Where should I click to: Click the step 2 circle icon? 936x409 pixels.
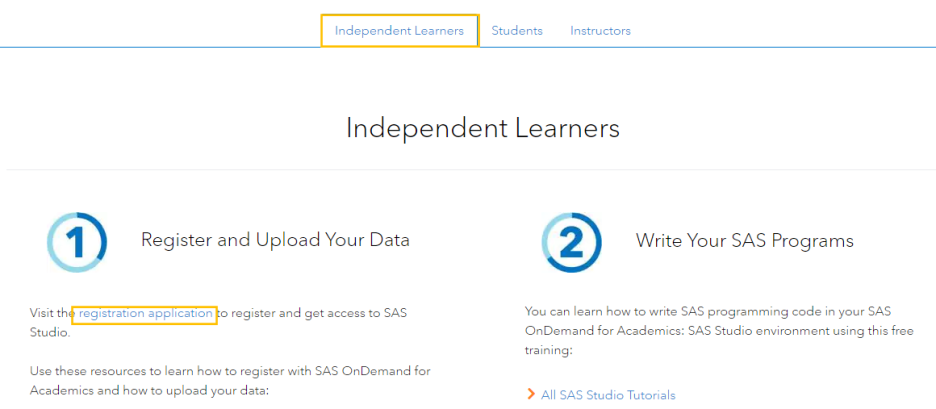pyautogui.click(x=571, y=242)
